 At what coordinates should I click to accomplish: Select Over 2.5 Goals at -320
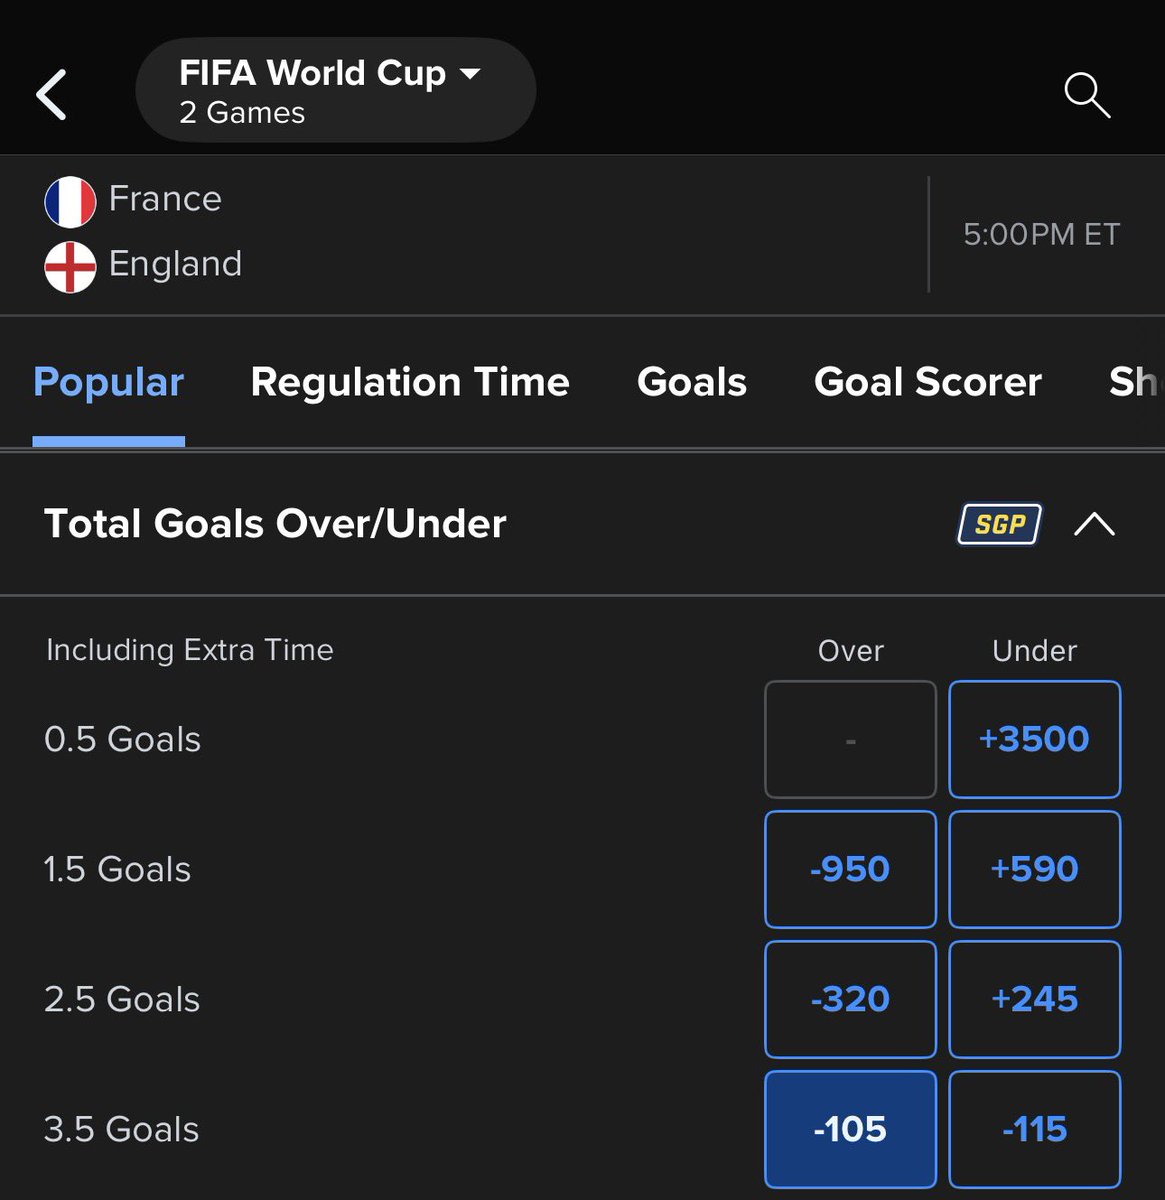tap(850, 999)
